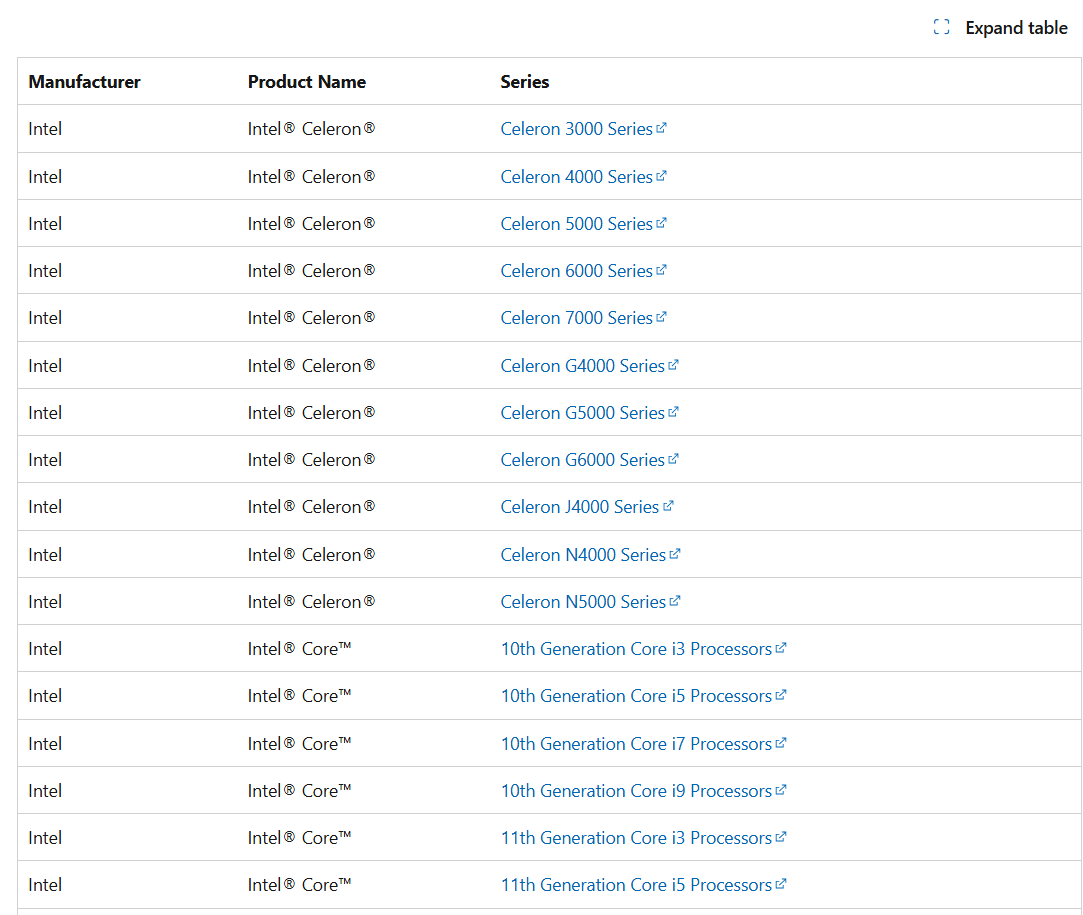Screen dimensions: 1083x915
Task: Click external icon after 10th Generation Core i5
Action: [781, 695]
